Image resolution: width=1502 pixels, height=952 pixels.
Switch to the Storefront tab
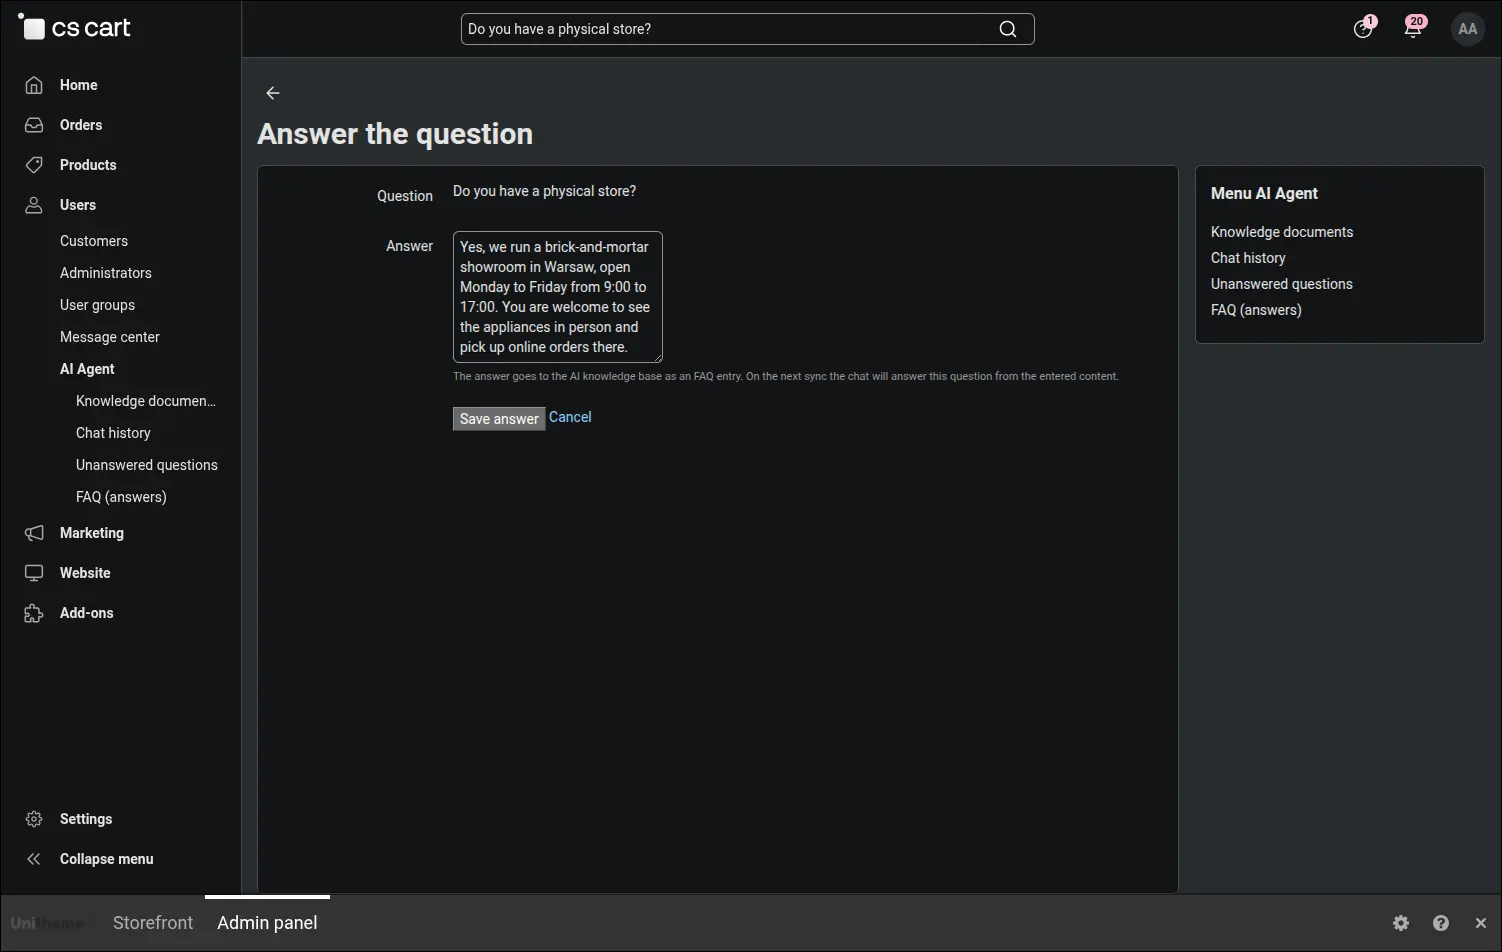coord(153,923)
